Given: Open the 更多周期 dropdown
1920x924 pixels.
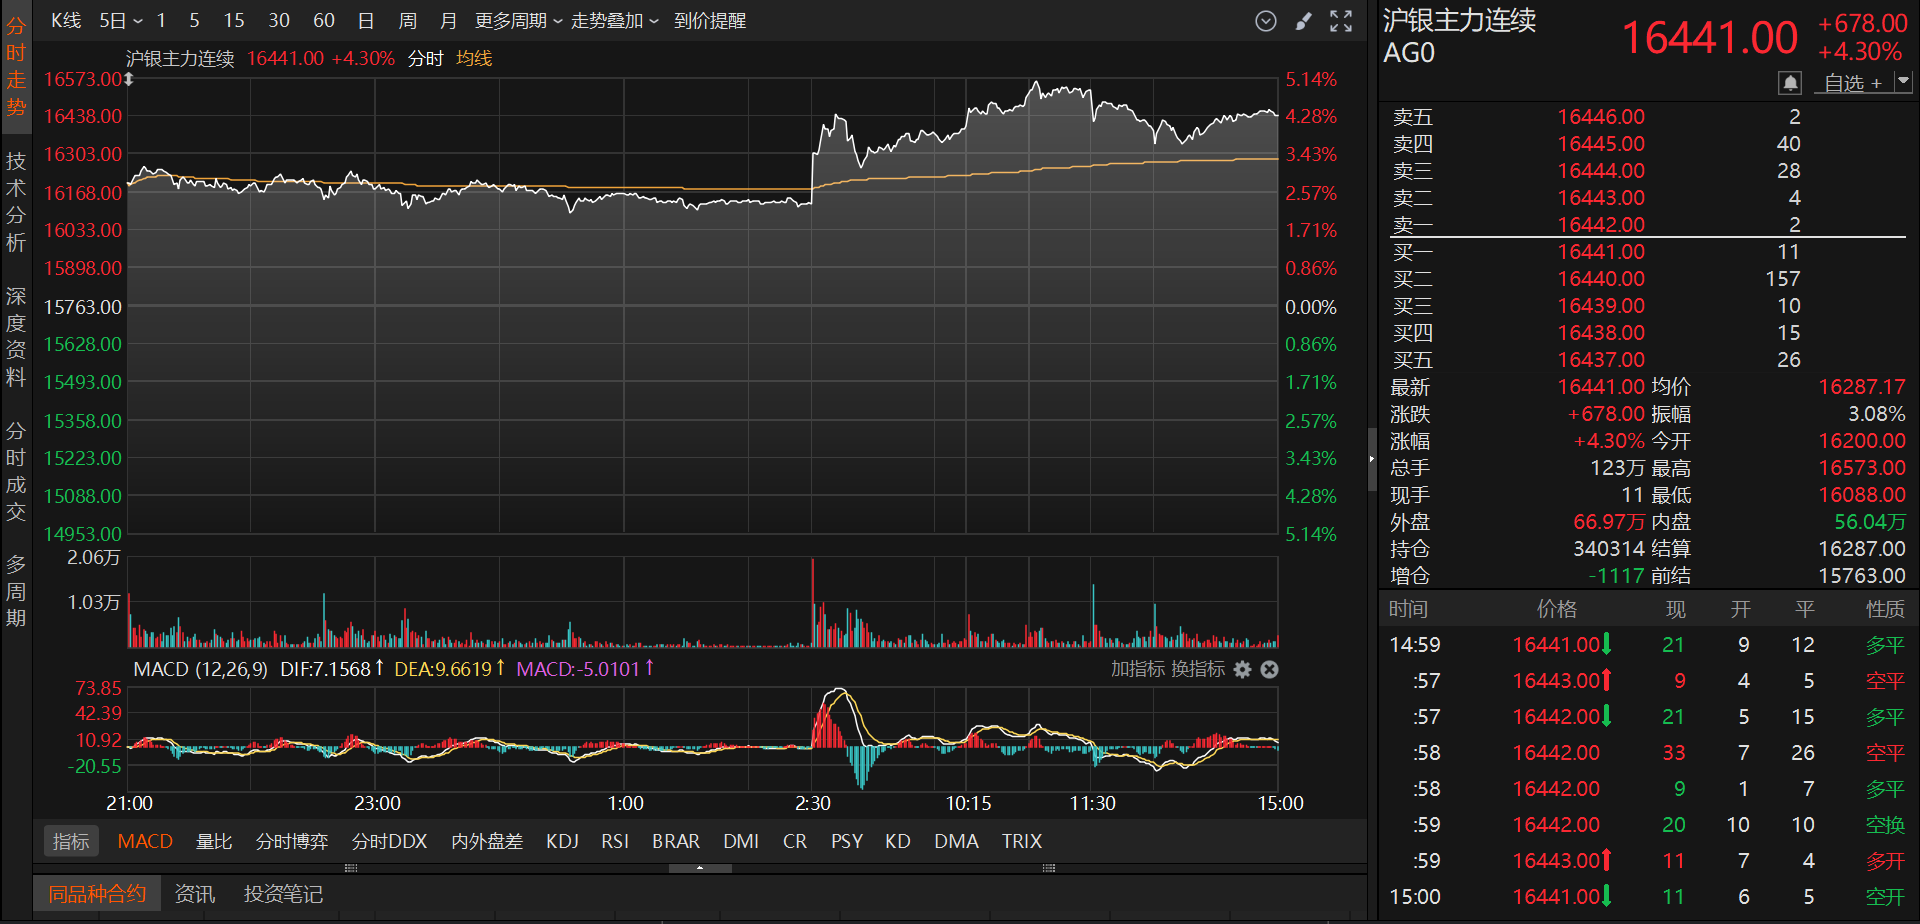Looking at the screenshot, I should [x=518, y=21].
